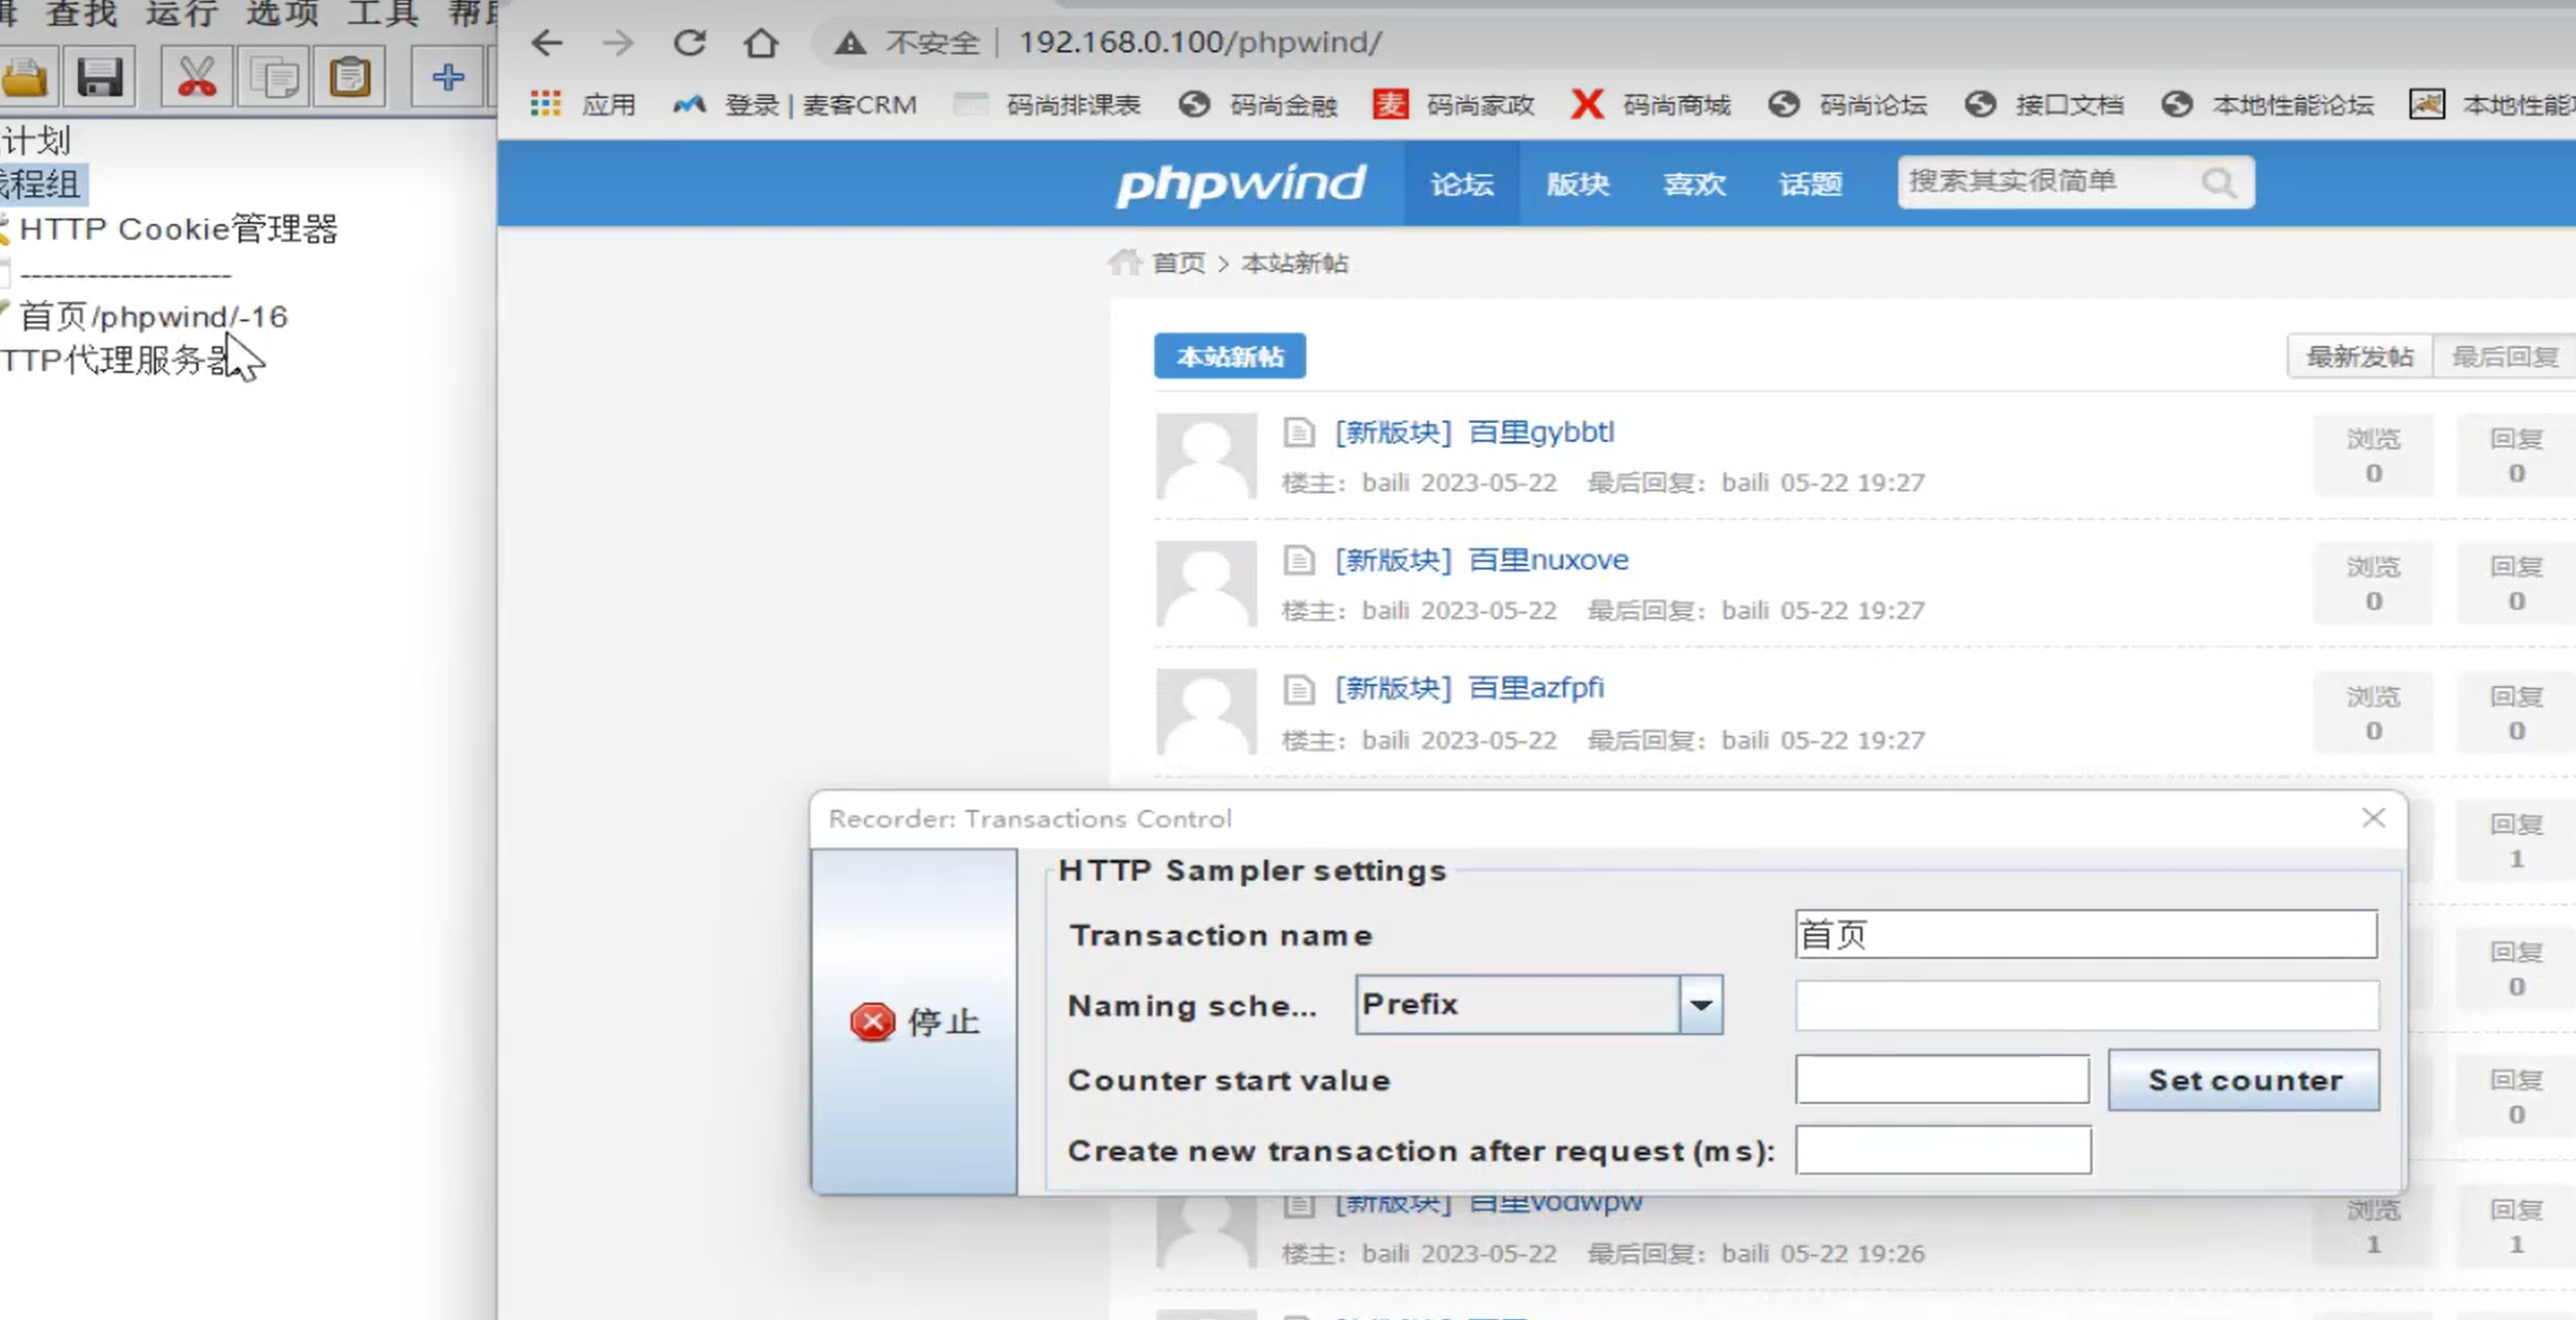Click the browser forward arrow
The image size is (2576, 1320).
[x=618, y=43]
